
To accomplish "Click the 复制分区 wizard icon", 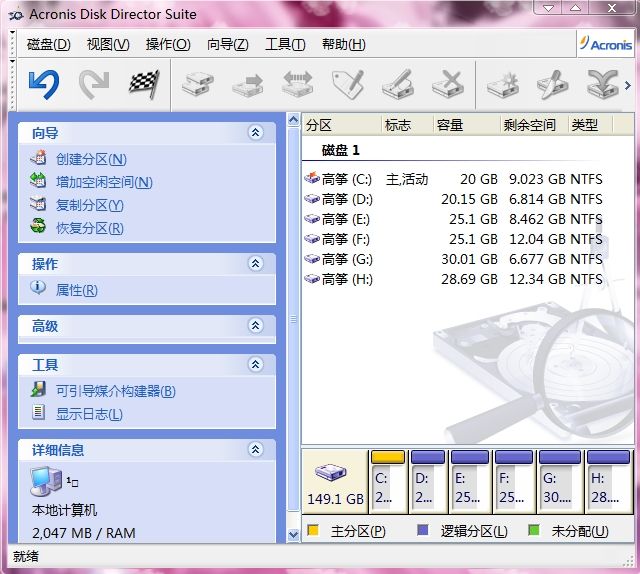I will tap(38, 203).
